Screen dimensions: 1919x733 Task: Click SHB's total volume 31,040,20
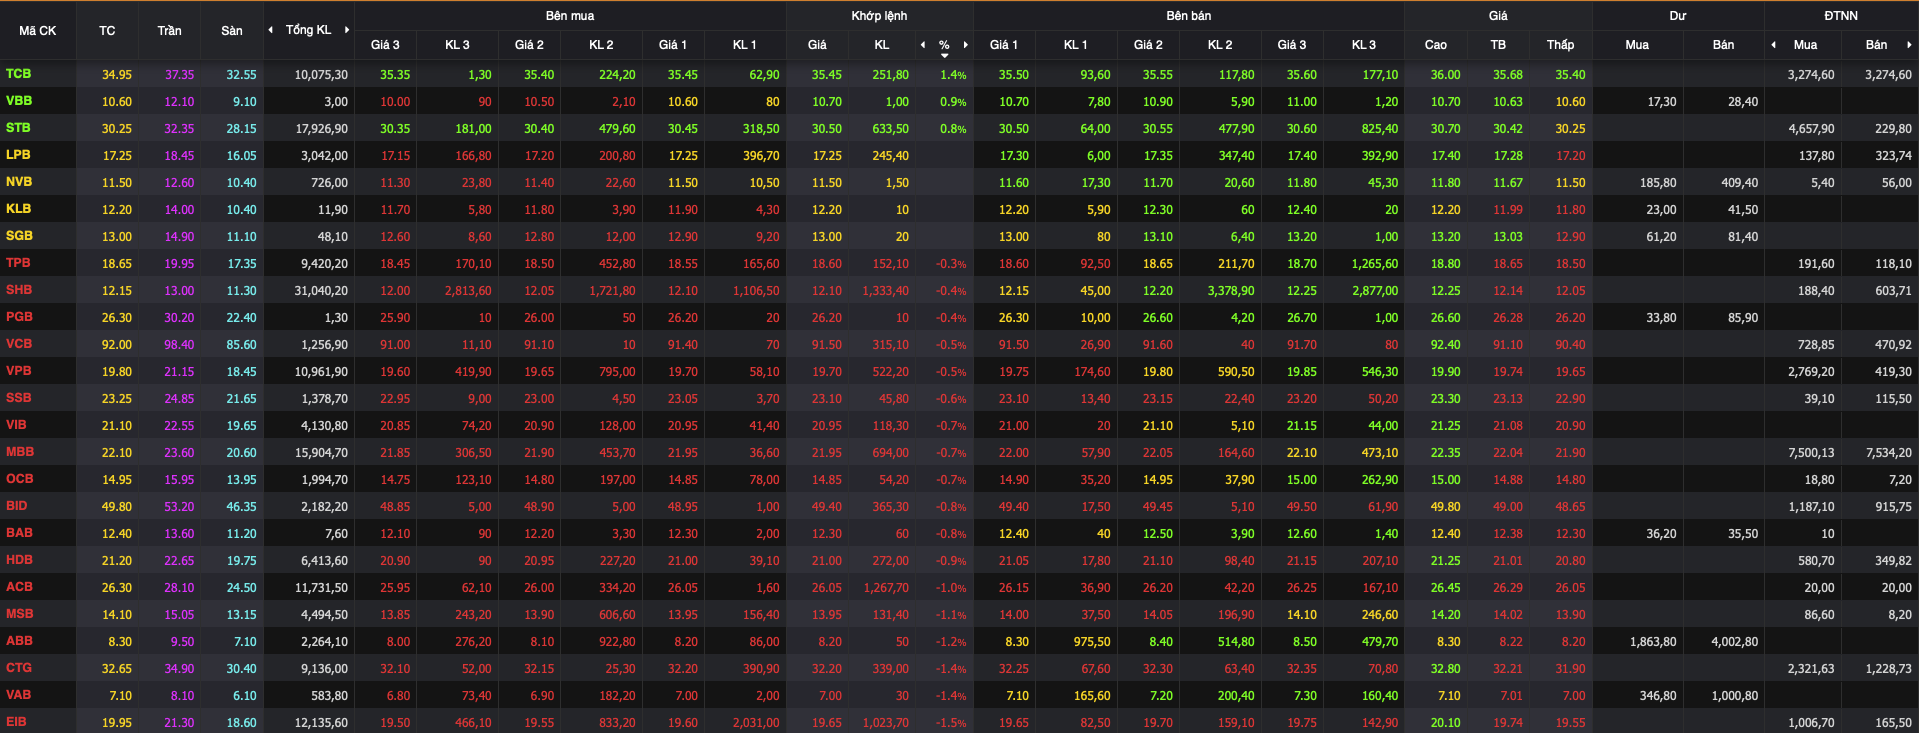[x=321, y=291]
